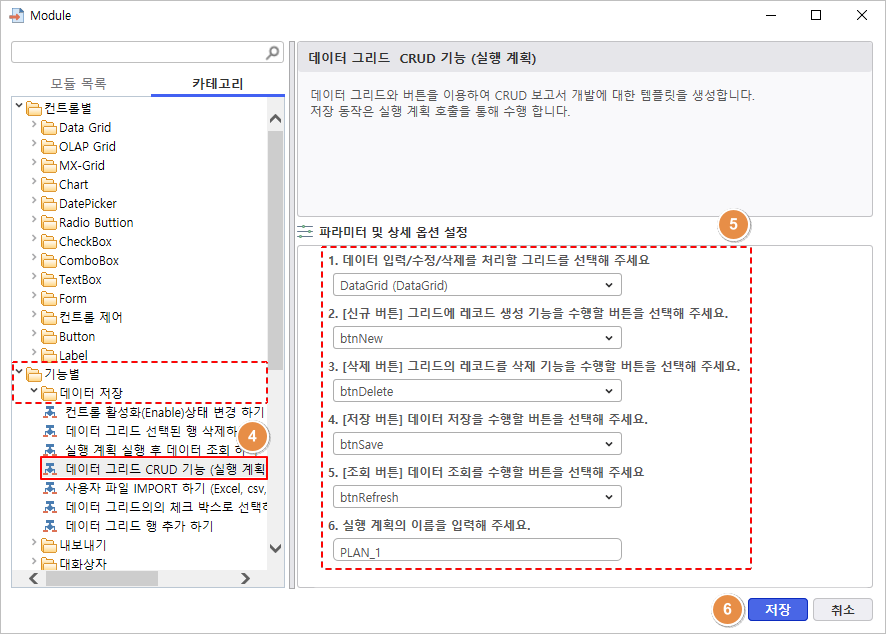
Task: Click the 저장 button
Action: 778,610
